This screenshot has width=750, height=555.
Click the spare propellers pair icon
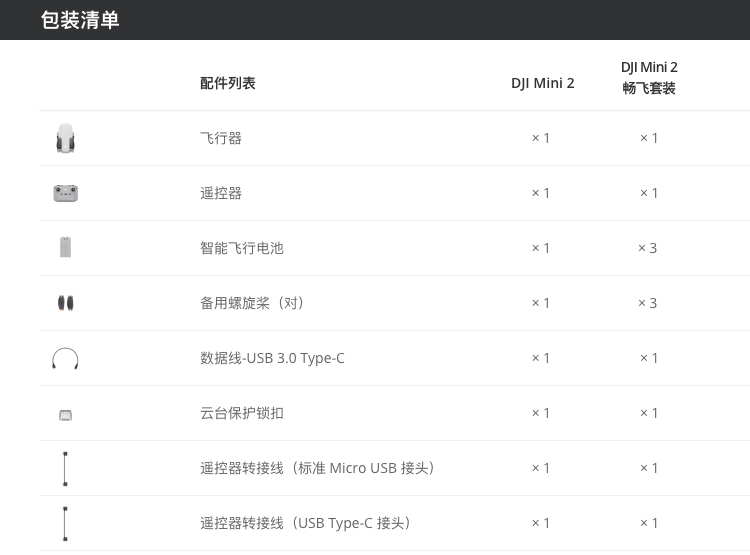tap(66, 303)
